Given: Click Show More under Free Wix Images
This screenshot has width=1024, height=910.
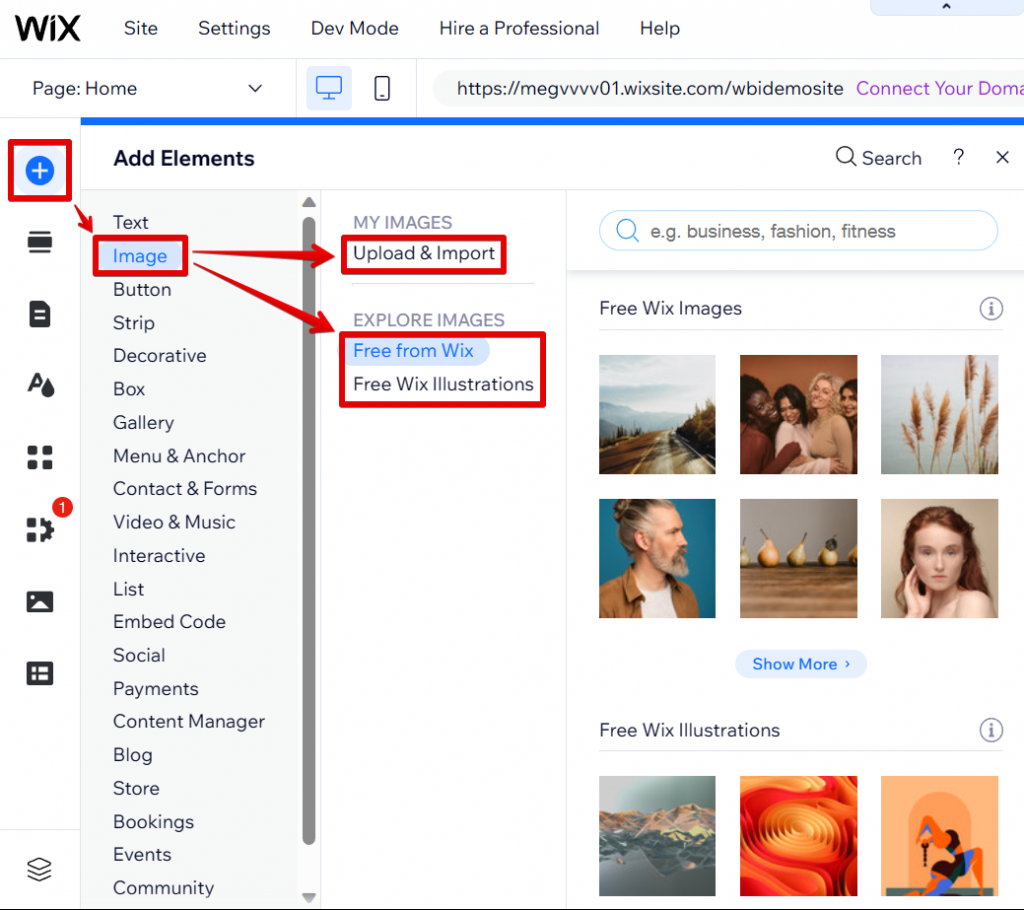Looking at the screenshot, I should 800,663.
